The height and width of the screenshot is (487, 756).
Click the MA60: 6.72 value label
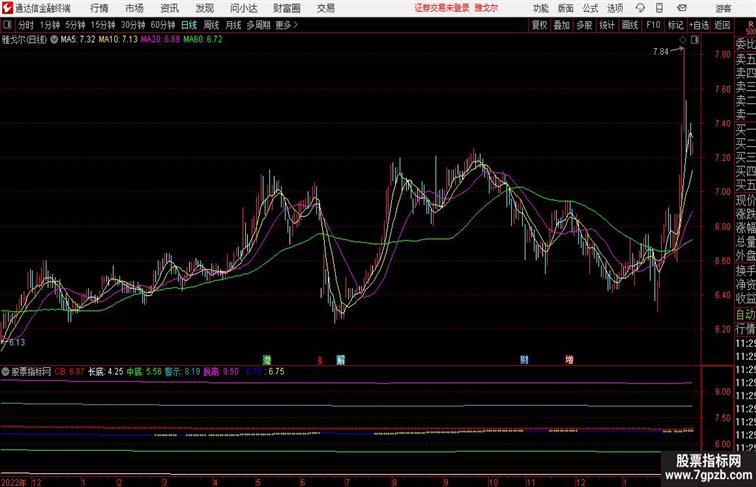pos(203,40)
